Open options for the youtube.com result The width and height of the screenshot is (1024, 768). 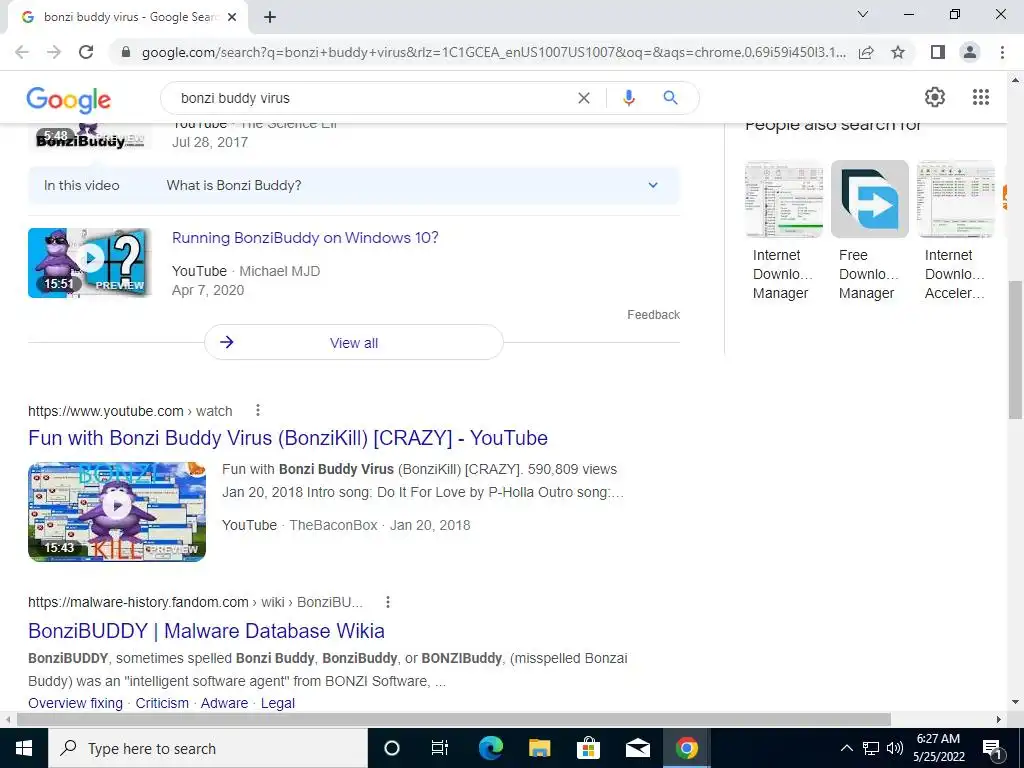(x=258, y=410)
